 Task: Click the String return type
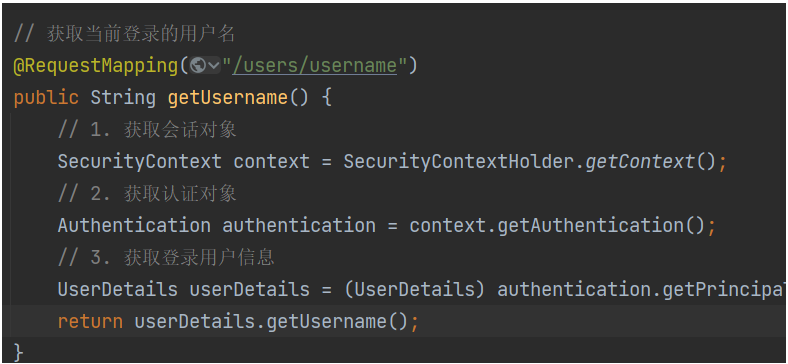click(x=123, y=98)
